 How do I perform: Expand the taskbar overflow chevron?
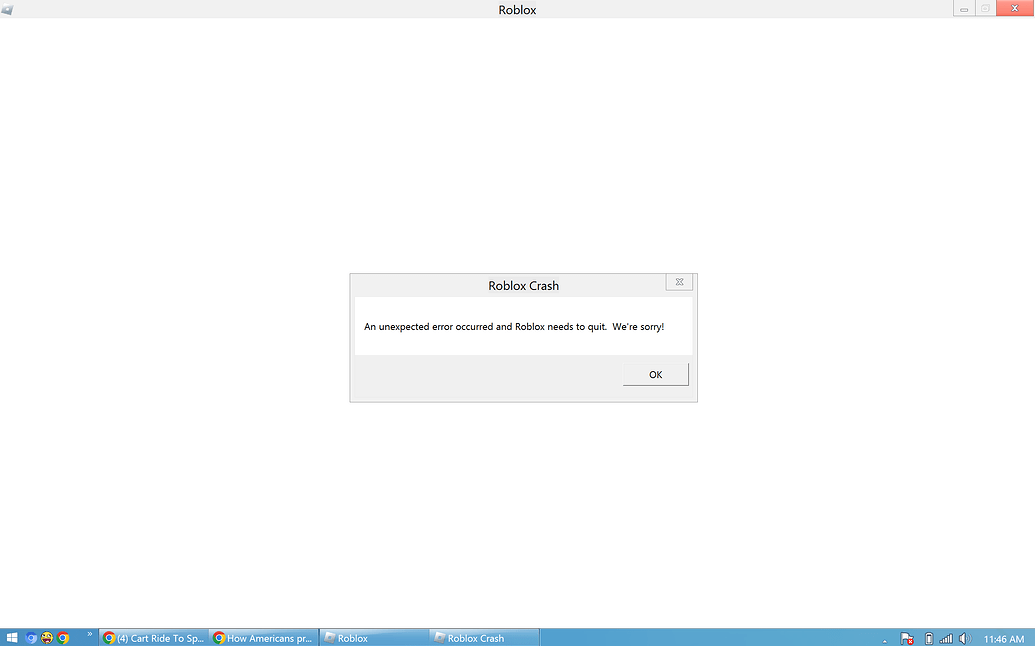90,634
